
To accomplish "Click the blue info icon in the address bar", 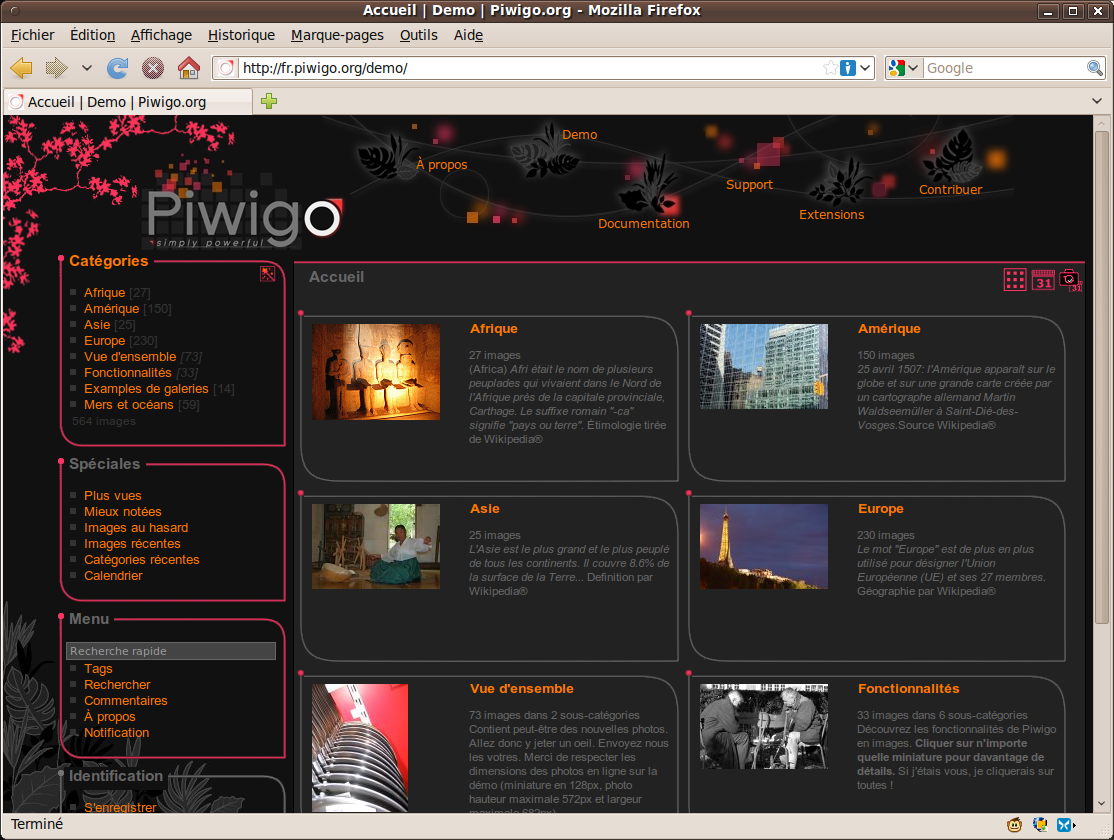I will pyautogui.click(x=848, y=68).
